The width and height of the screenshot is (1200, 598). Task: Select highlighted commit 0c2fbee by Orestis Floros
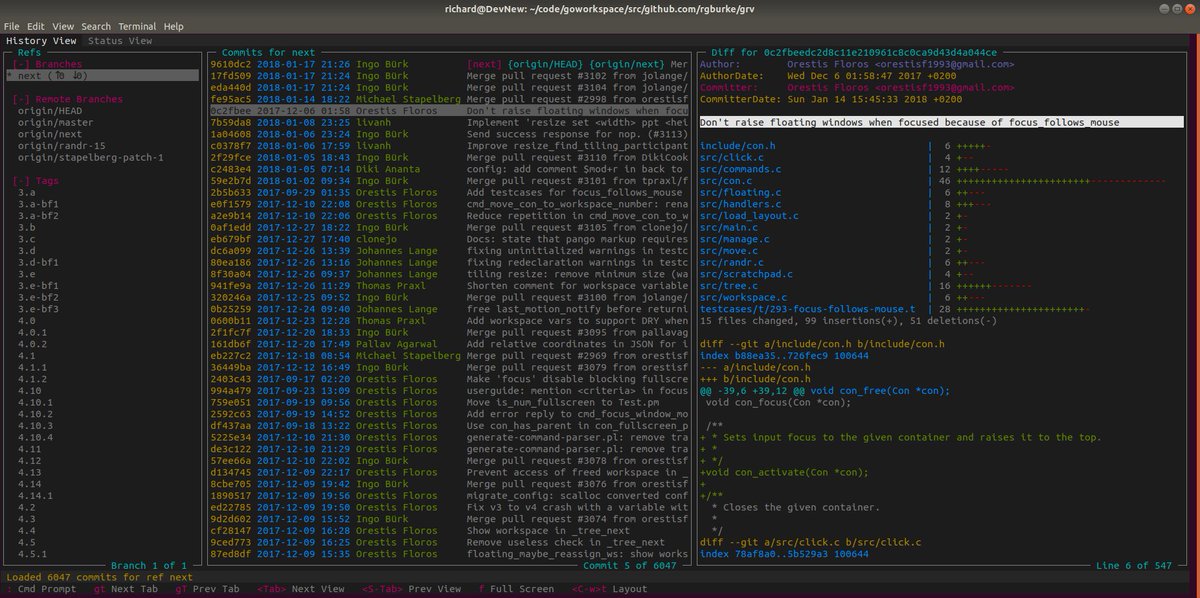449,110
